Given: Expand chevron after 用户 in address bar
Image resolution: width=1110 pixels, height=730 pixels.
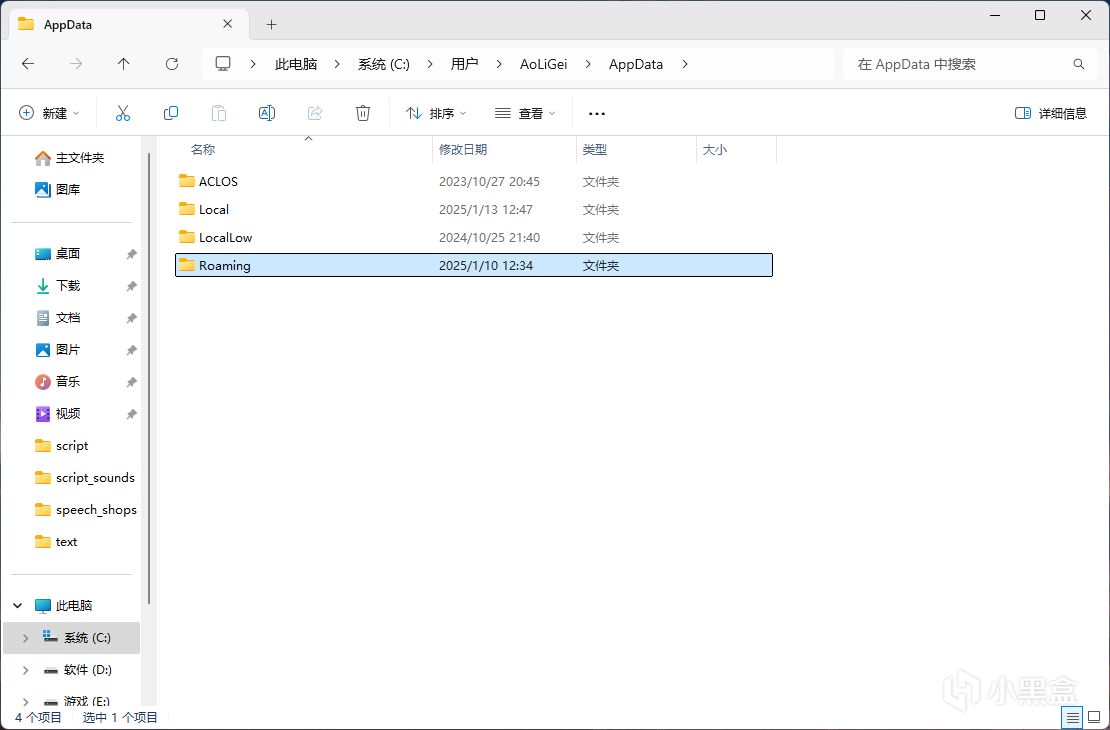Looking at the screenshot, I should (x=499, y=64).
